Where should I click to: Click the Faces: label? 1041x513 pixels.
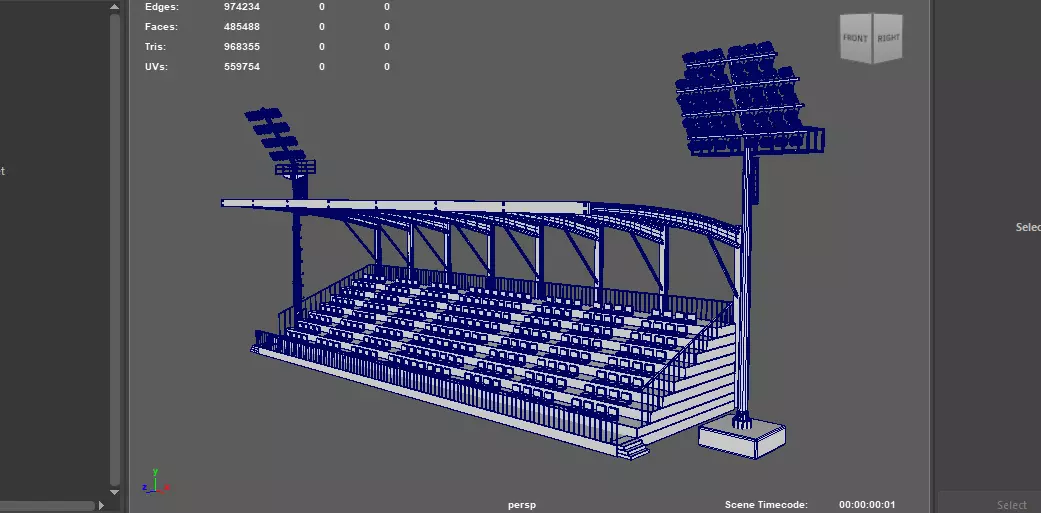161,27
